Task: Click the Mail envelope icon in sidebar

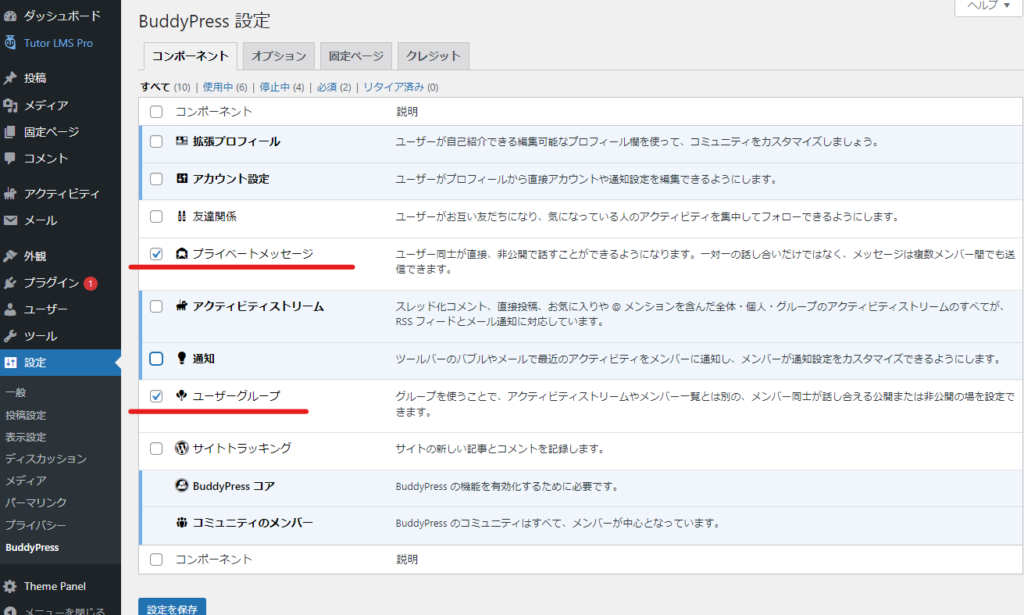Action: [10, 221]
